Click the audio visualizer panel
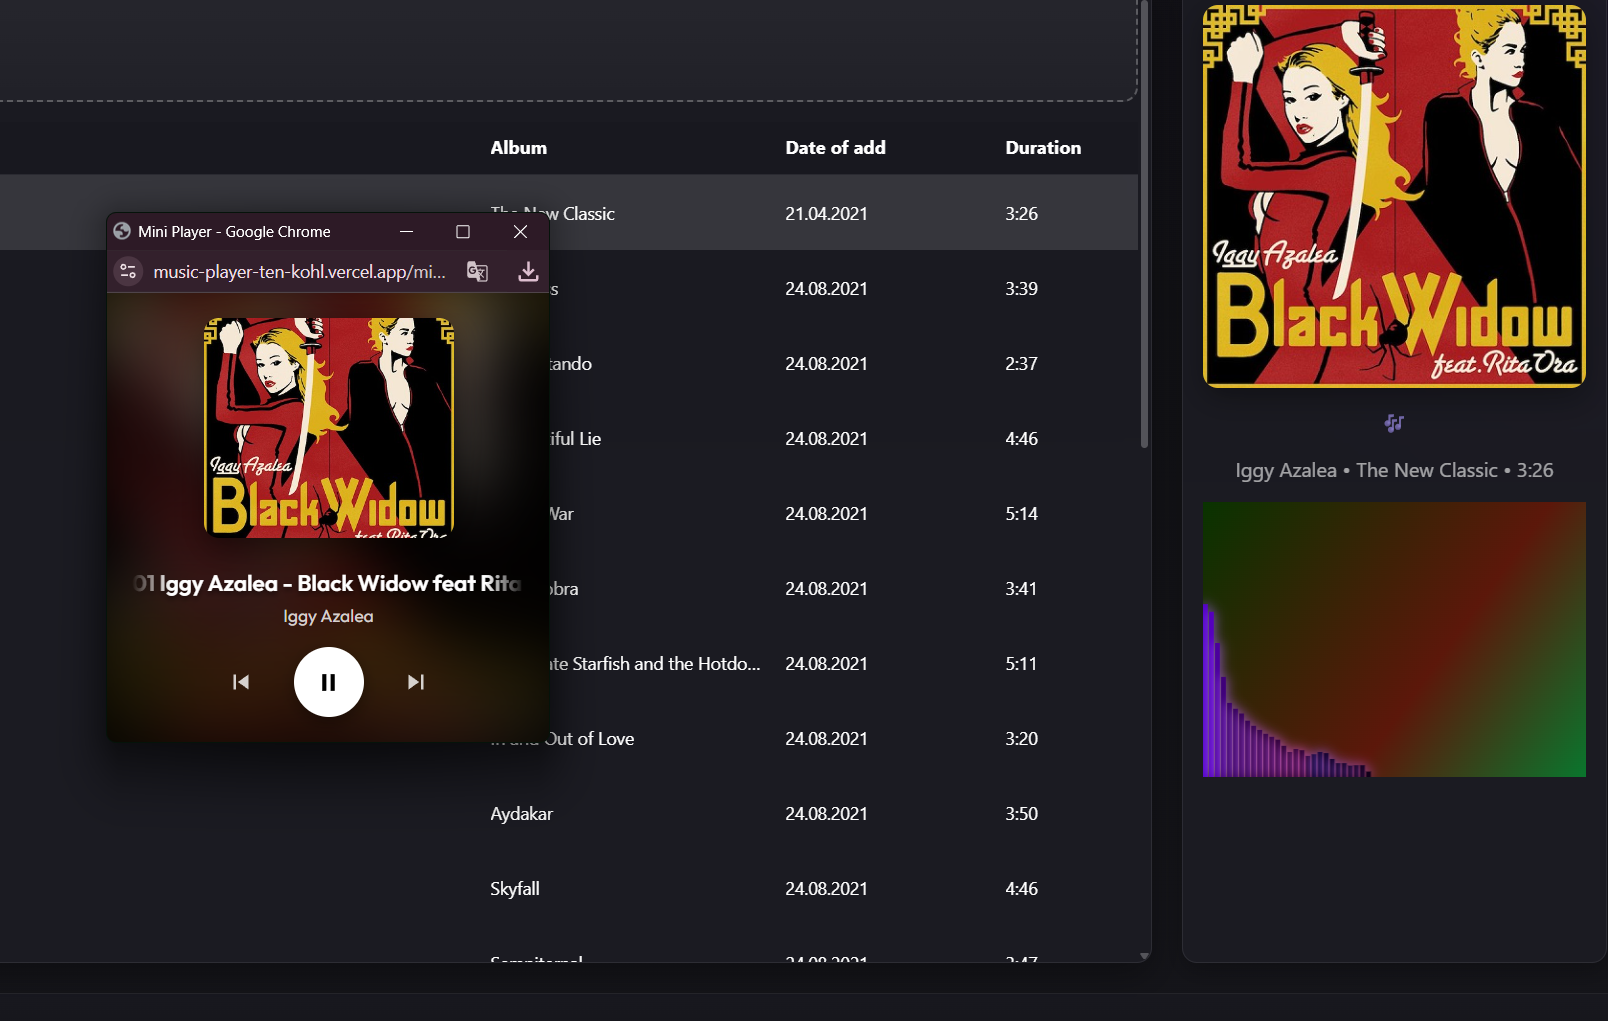This screenshot has width=1608, height=1021. coord(1394,639)
